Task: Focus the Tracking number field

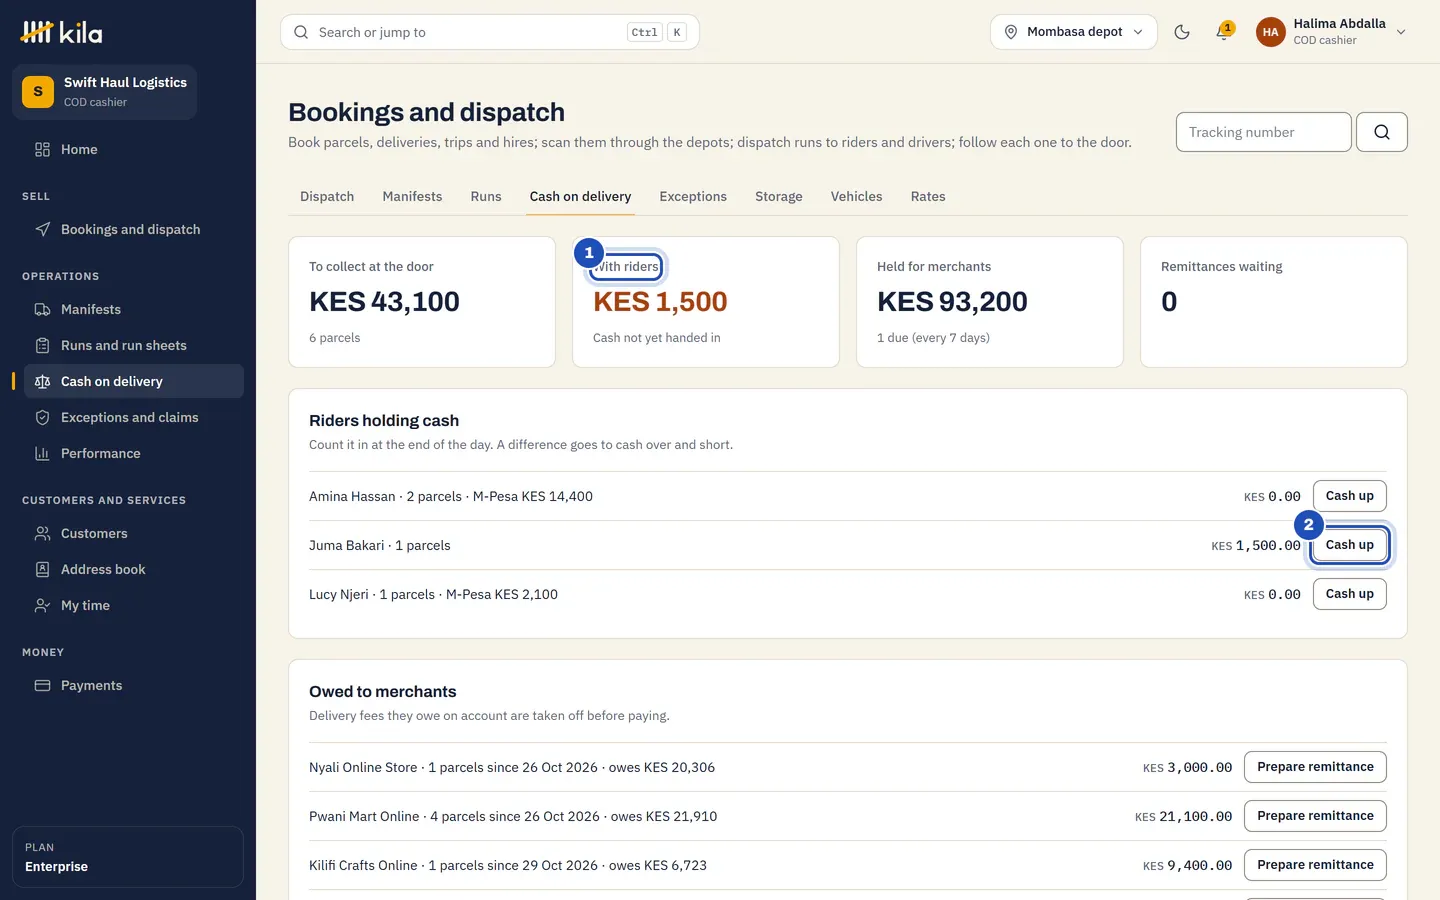Action: click(x=1264, y=132)
